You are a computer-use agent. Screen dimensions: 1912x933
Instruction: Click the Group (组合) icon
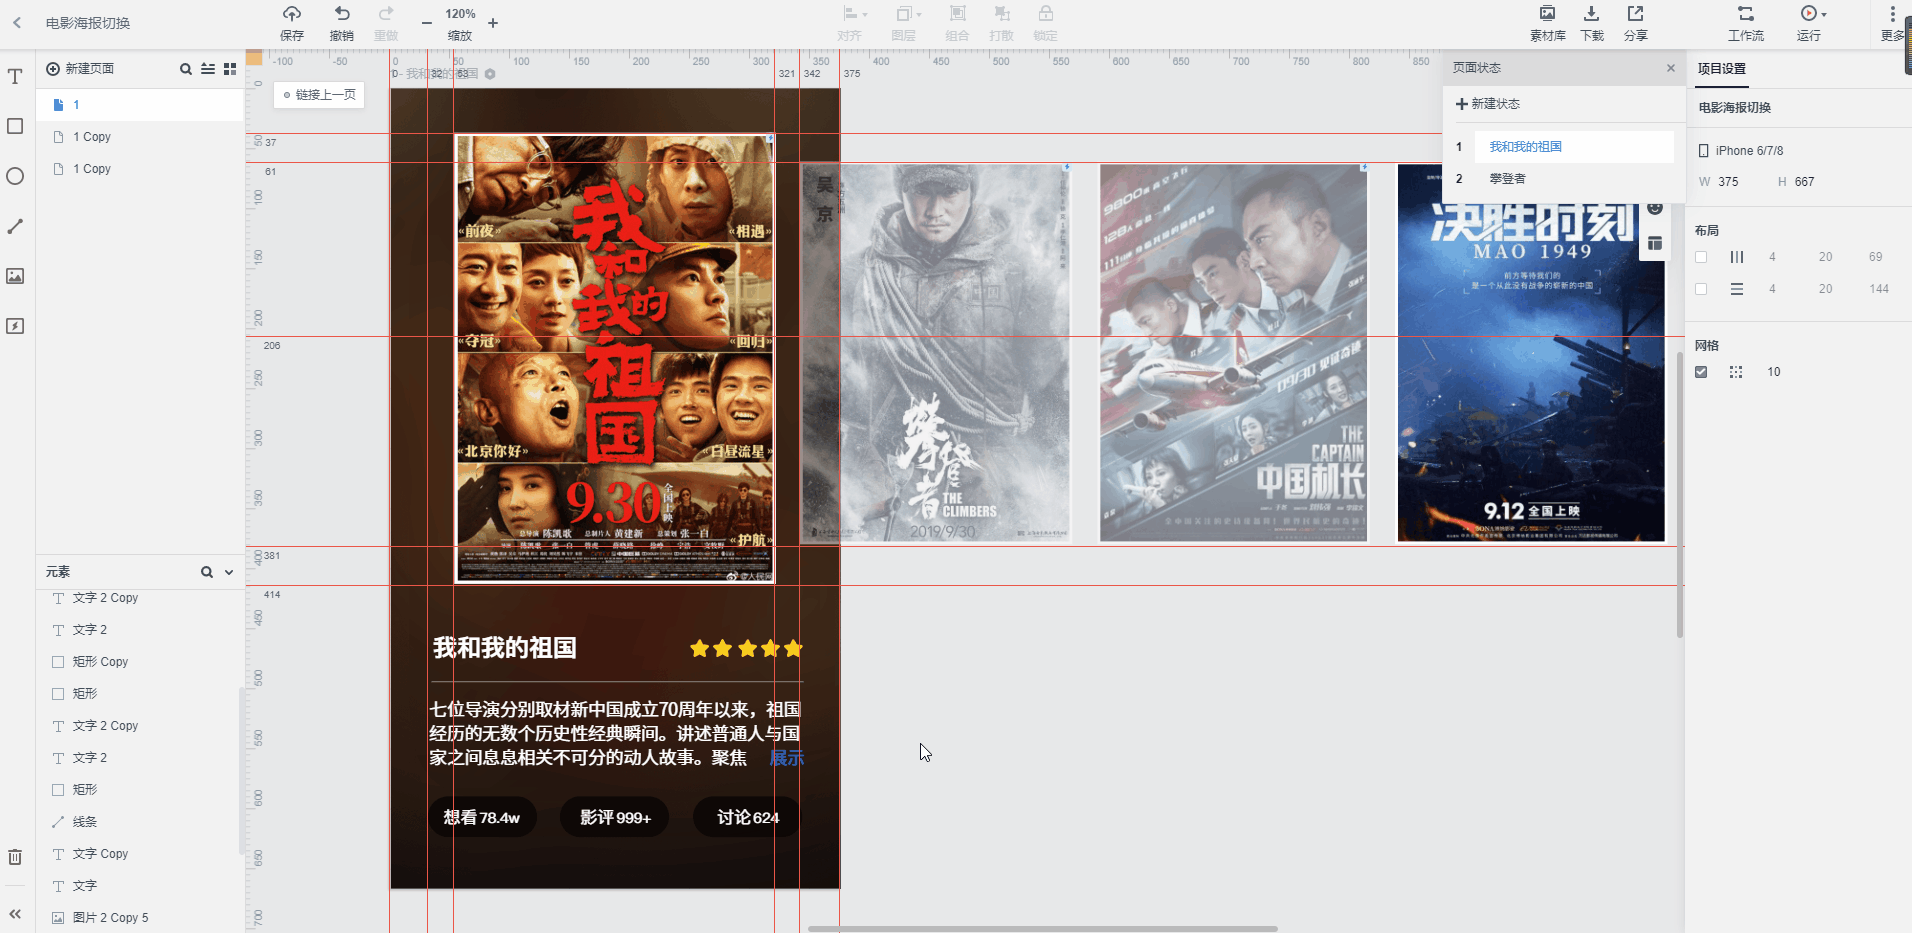957,14
